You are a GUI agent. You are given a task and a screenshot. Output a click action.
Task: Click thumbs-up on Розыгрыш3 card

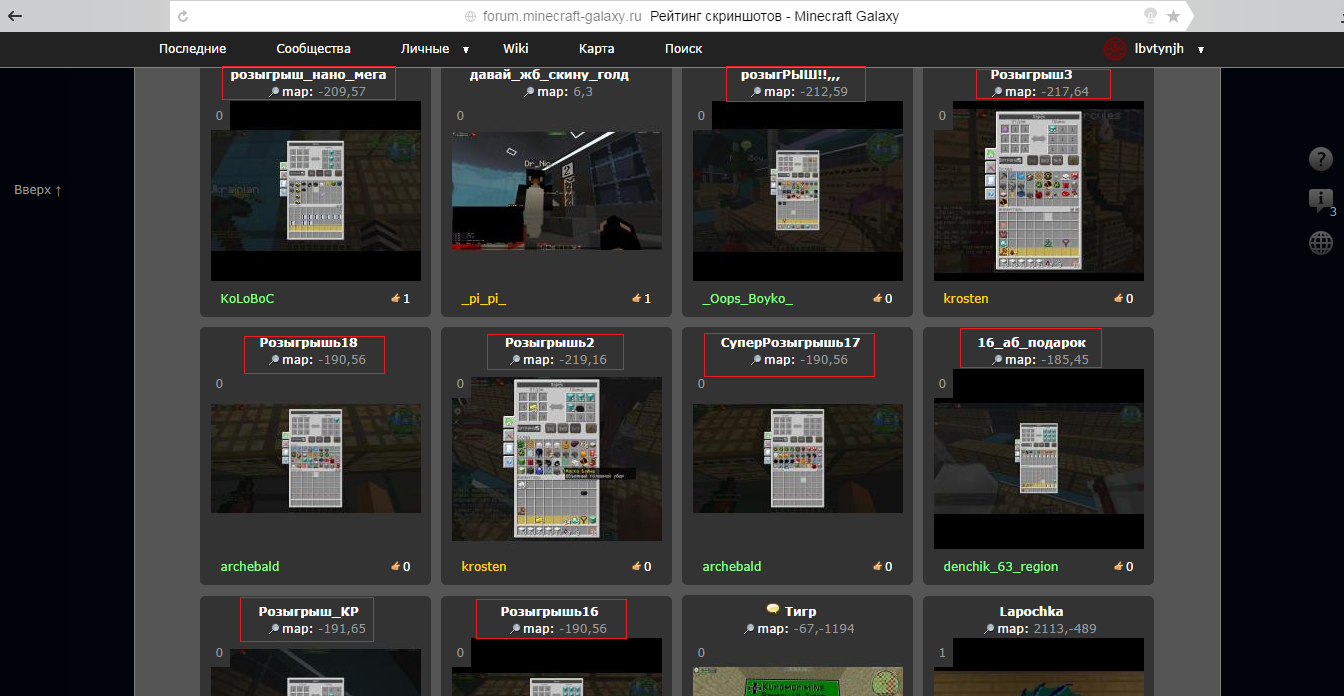point(1118,298)
